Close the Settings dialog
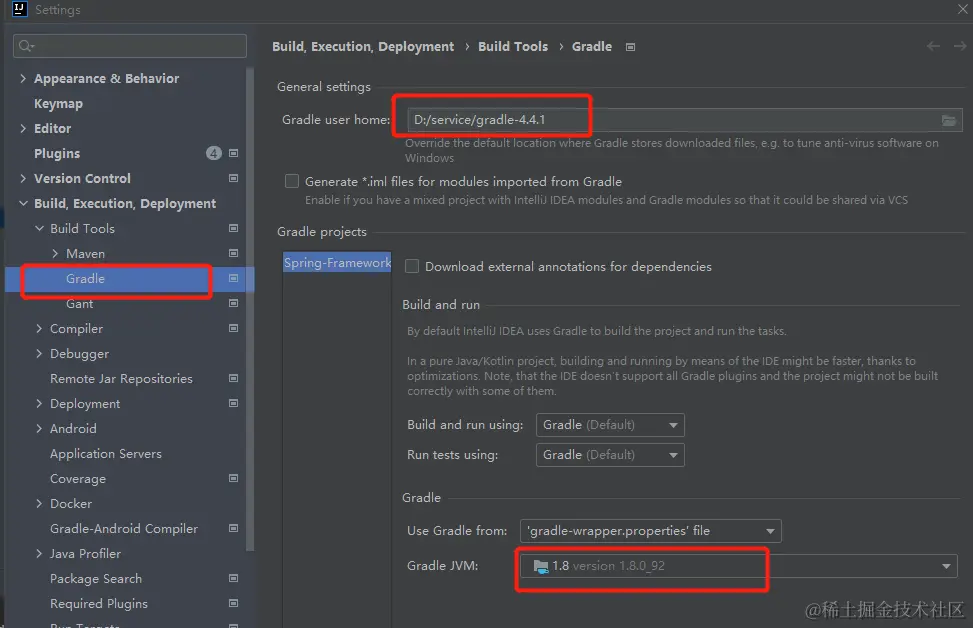 962,9
